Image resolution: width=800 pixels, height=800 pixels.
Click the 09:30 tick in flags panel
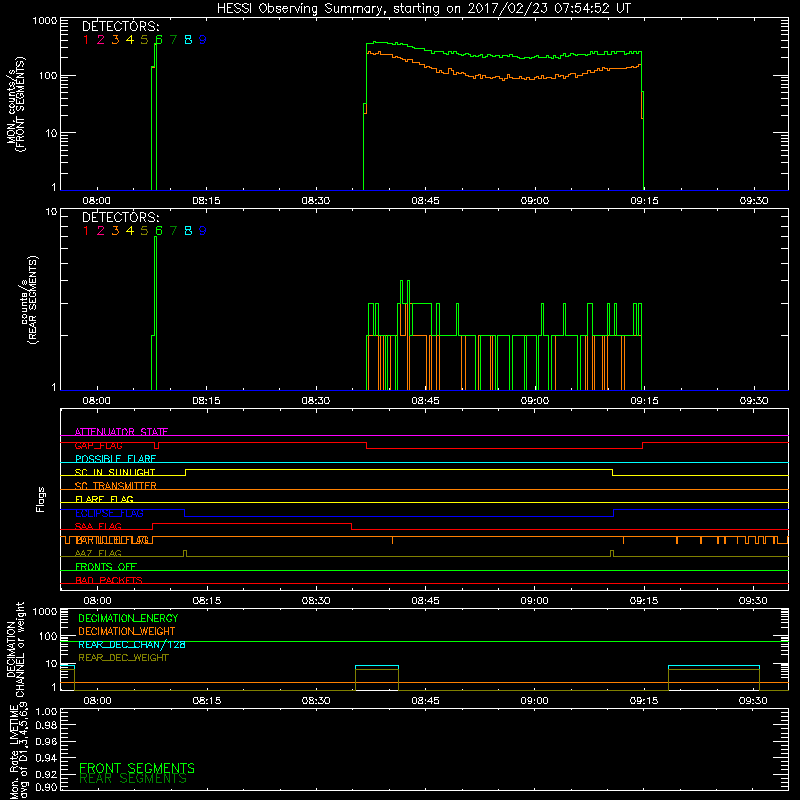point(753,601)
